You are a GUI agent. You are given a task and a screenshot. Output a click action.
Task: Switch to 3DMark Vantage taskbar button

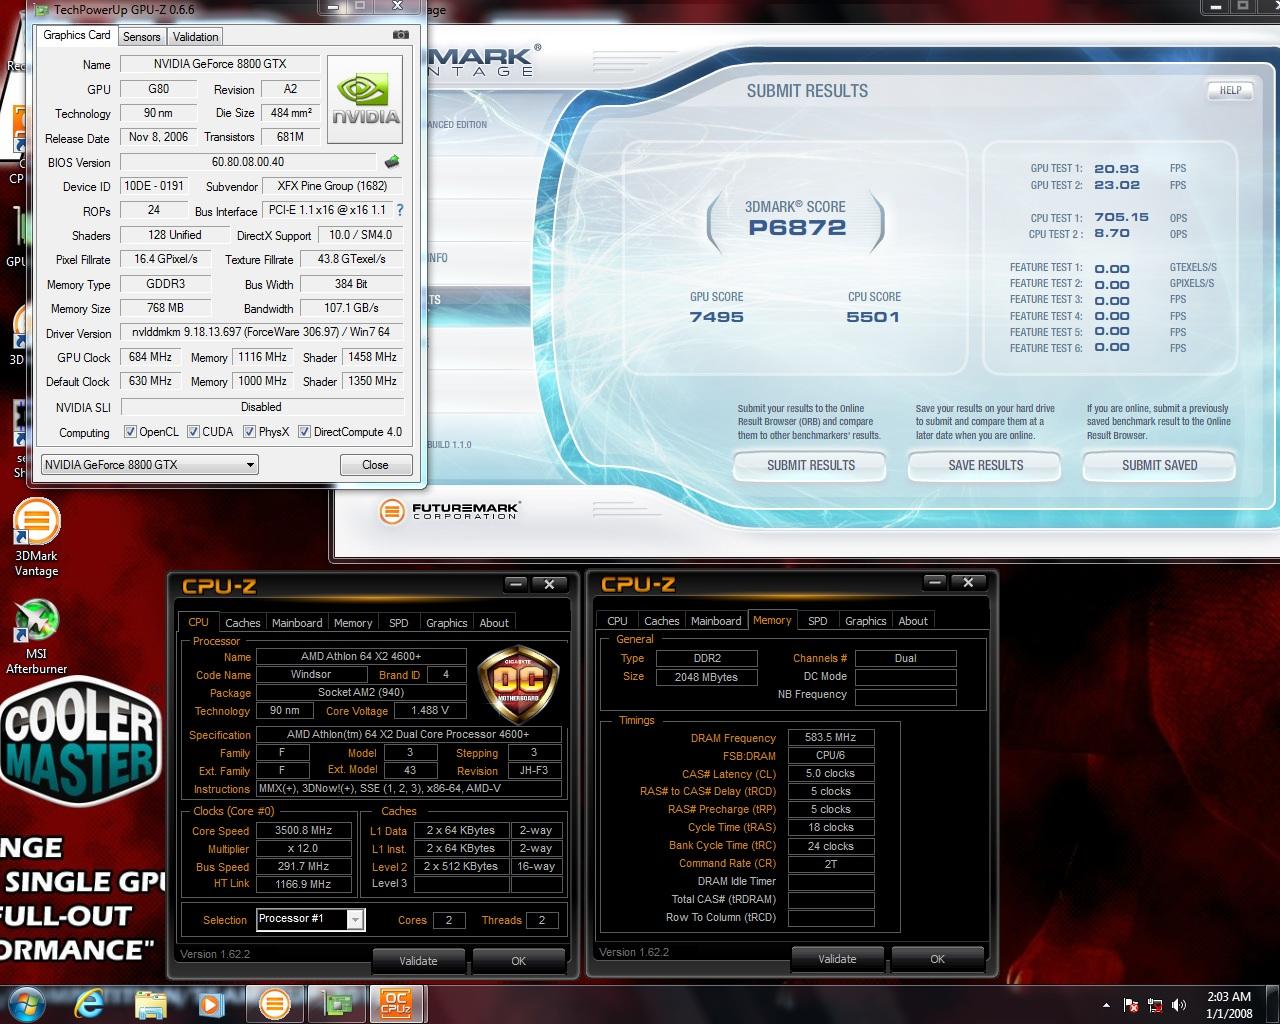coord(275,1004)
